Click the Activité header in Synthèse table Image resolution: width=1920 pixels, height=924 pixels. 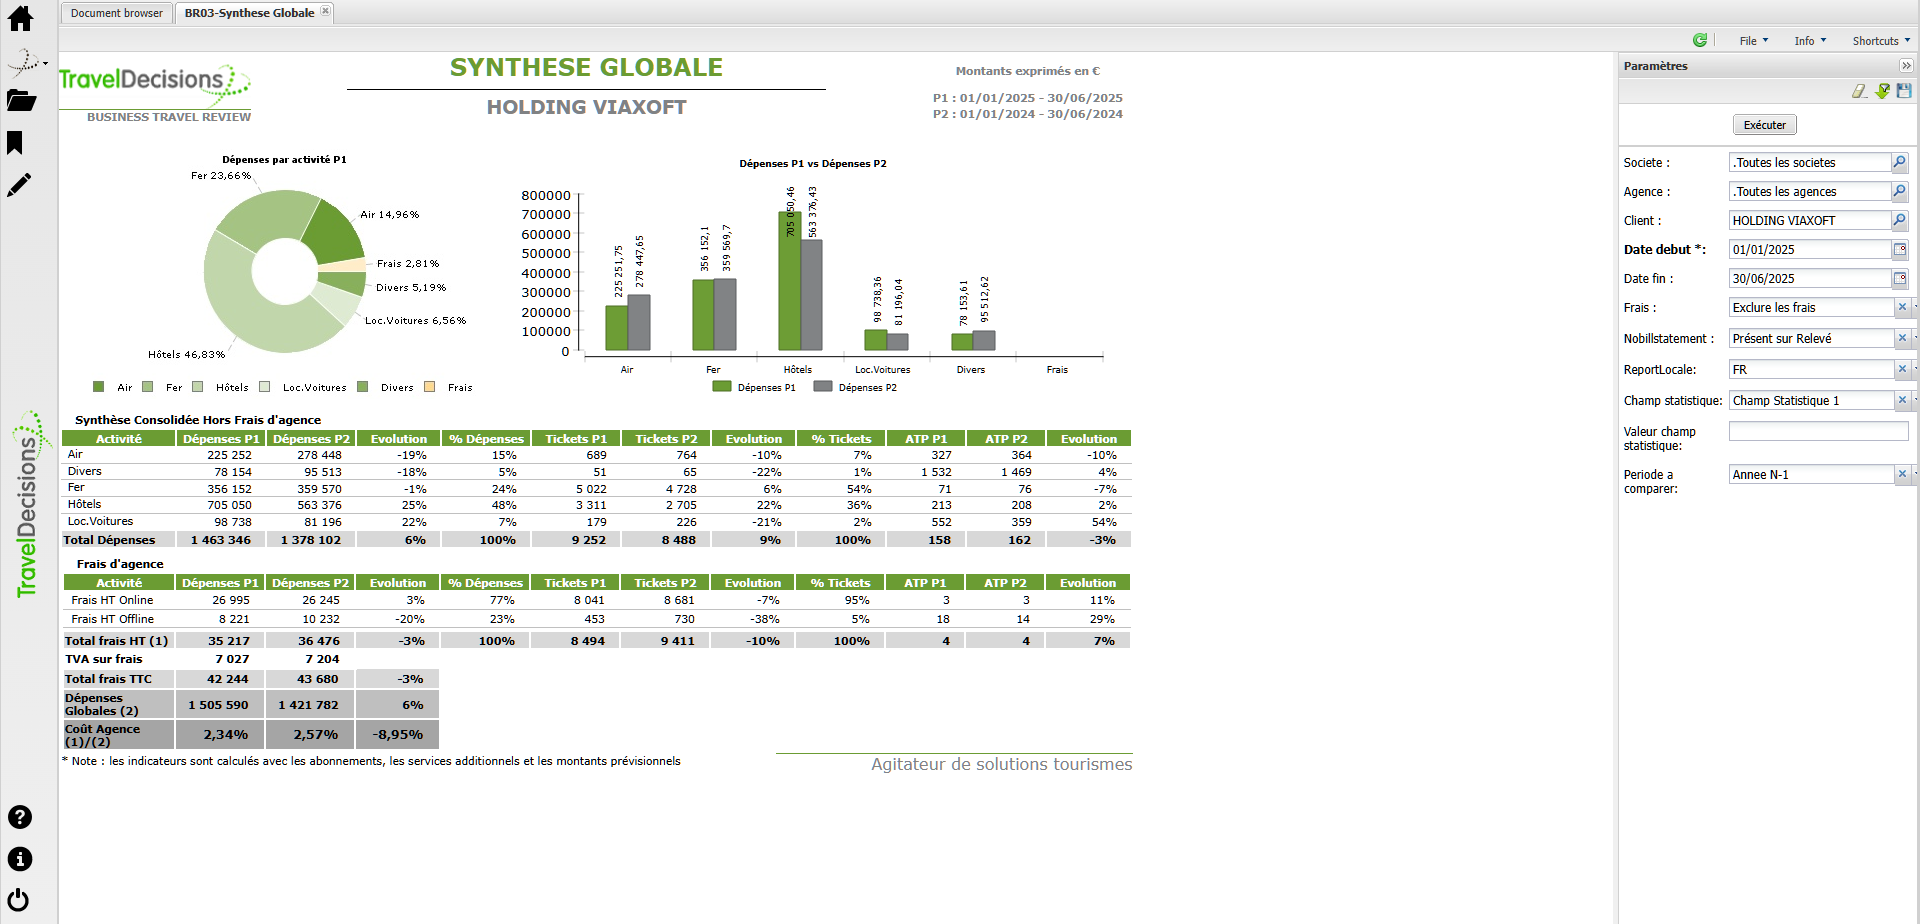(118, 438)
